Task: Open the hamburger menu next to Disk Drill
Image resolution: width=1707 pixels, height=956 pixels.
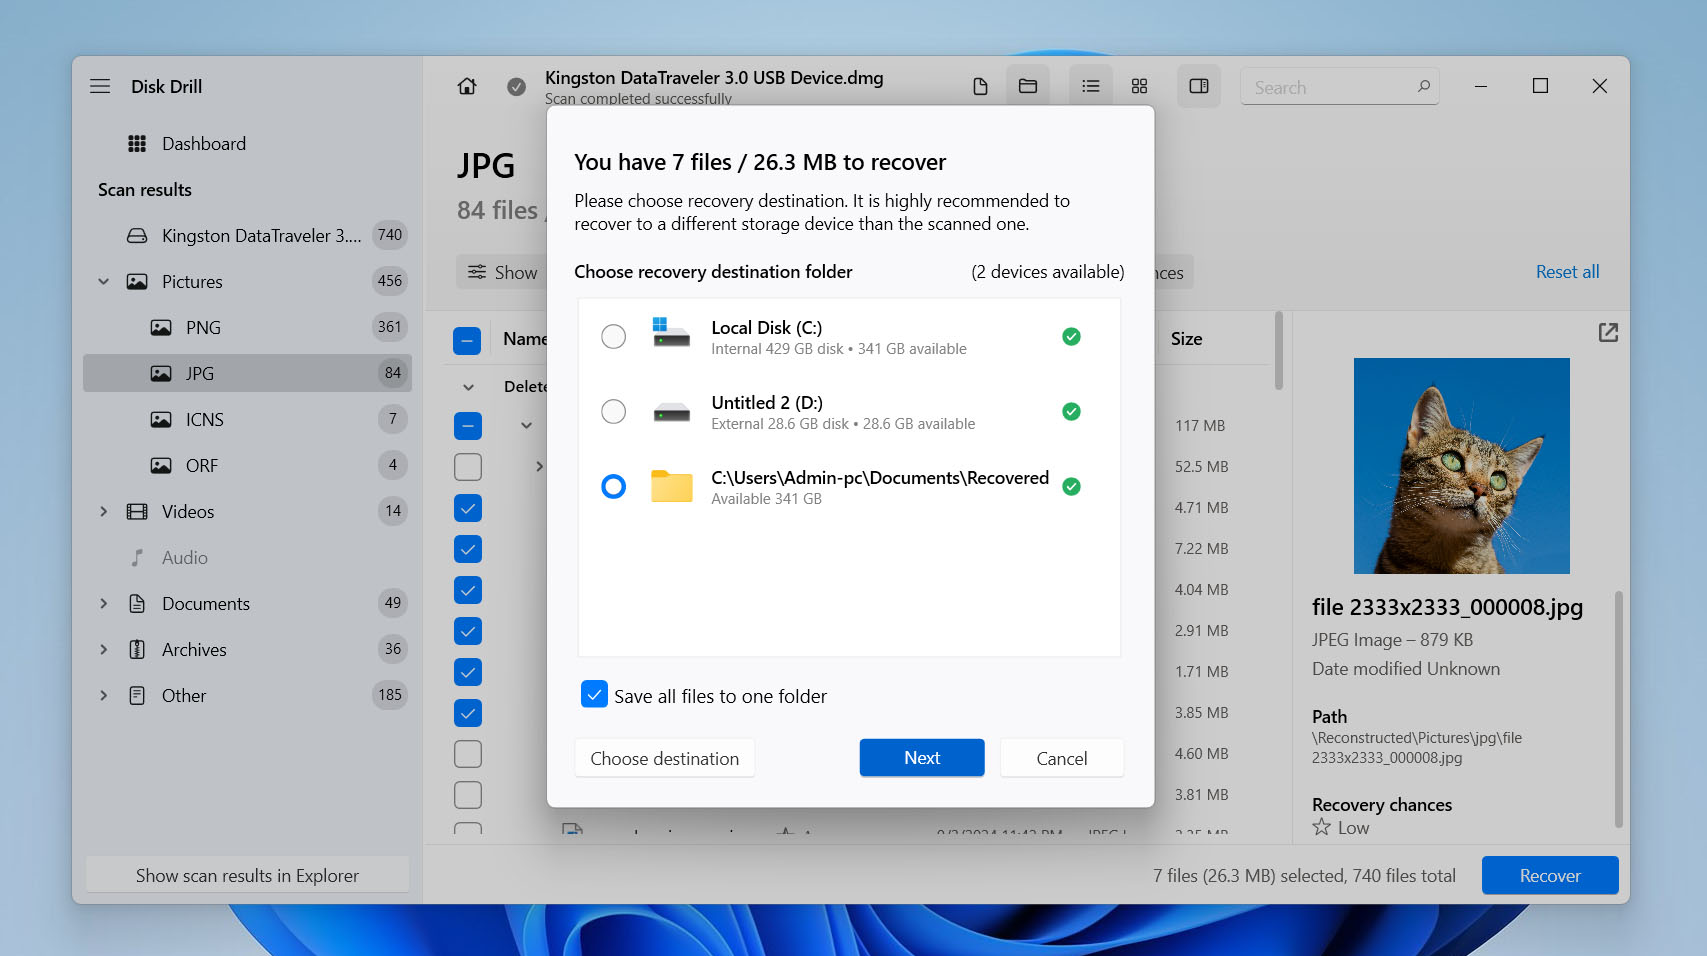Action: pos(100,86)
